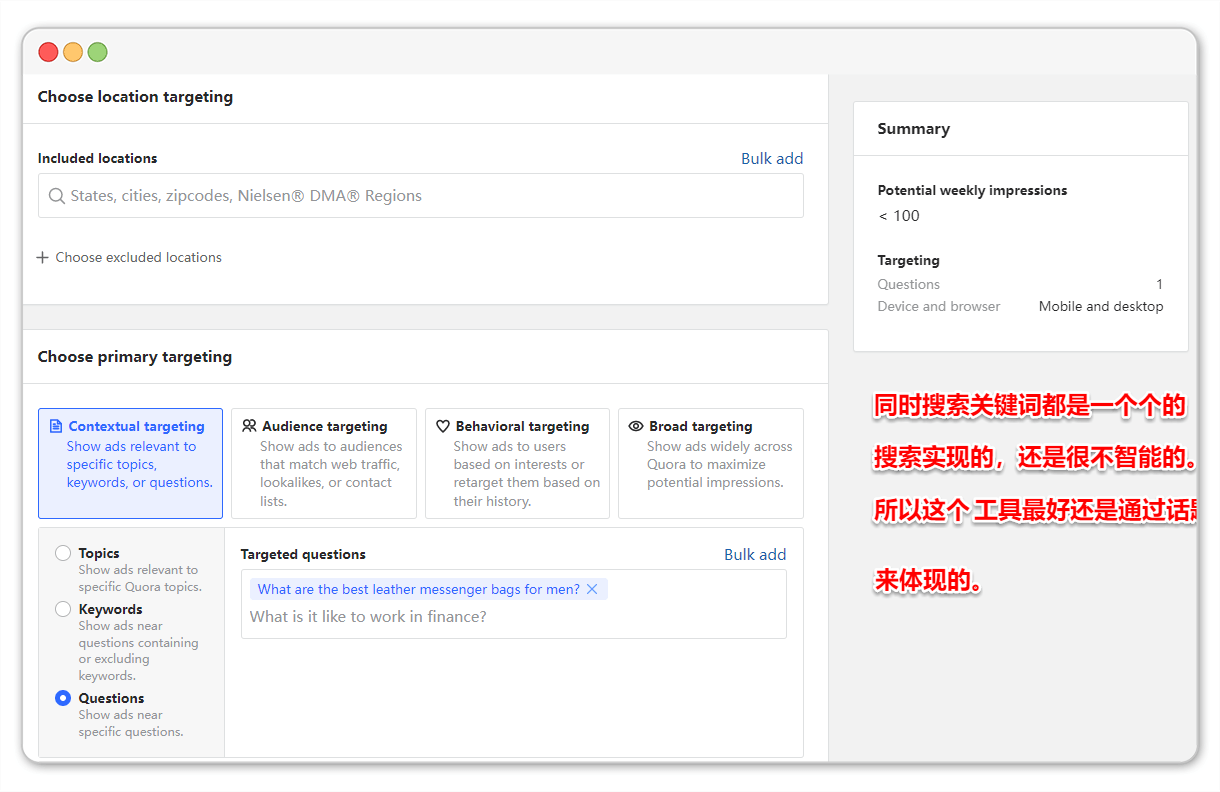
Task: Click the Audience targeting people icon
Action: coord(249,426)
